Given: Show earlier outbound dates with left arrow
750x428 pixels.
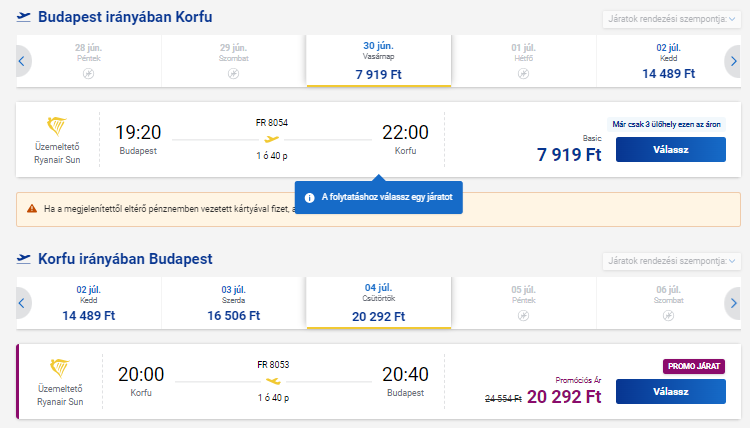Looking at the screenshot, I should pos(22,61).
